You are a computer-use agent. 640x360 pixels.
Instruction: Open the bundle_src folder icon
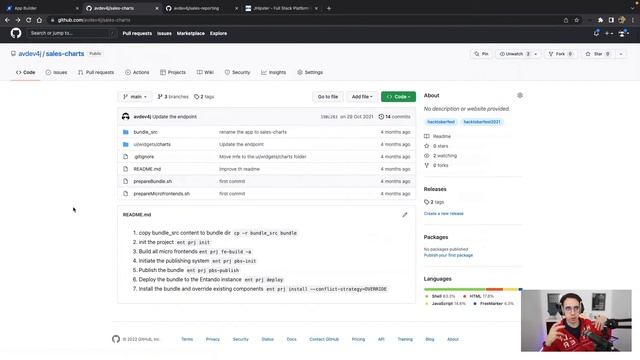[126, 132]
